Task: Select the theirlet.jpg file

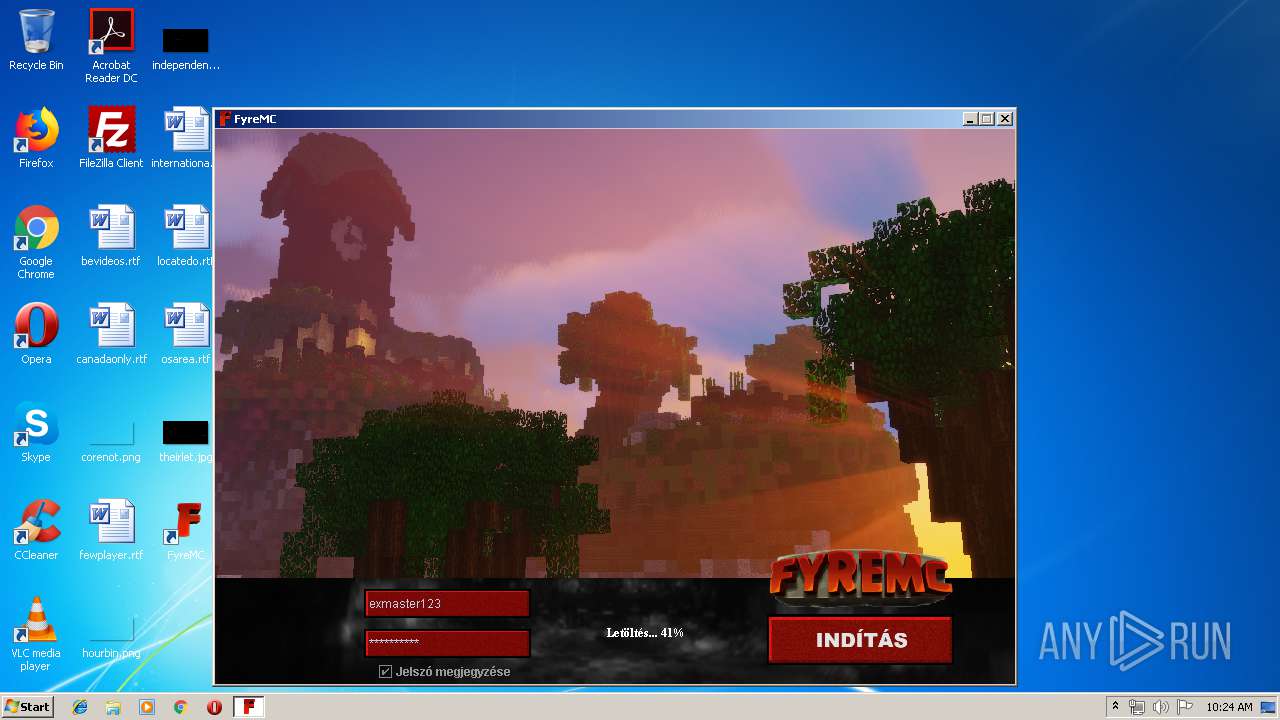Action: pyautogui.click(x=186, y=440)
